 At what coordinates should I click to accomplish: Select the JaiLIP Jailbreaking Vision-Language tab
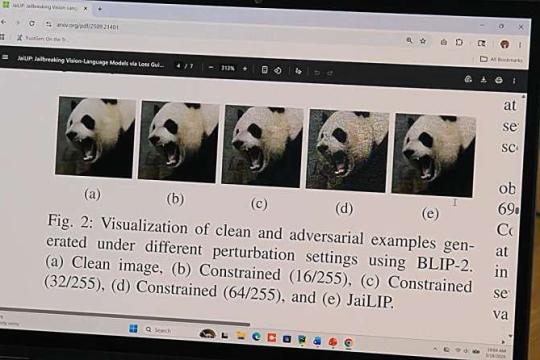[45, 7]
